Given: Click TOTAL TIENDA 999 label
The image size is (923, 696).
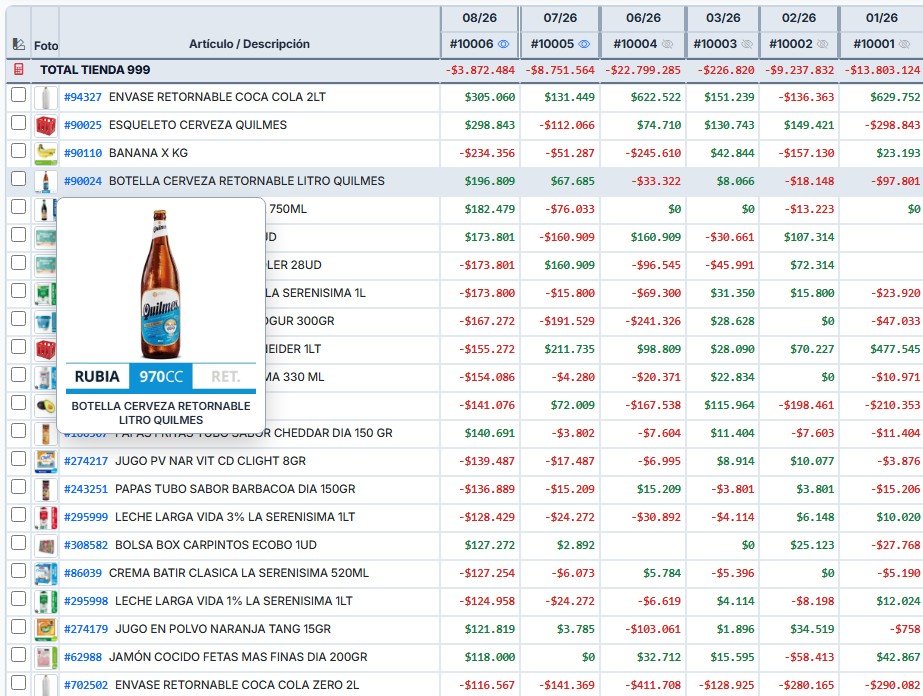Looking at the screenshot, I should (x=95, y=70).
